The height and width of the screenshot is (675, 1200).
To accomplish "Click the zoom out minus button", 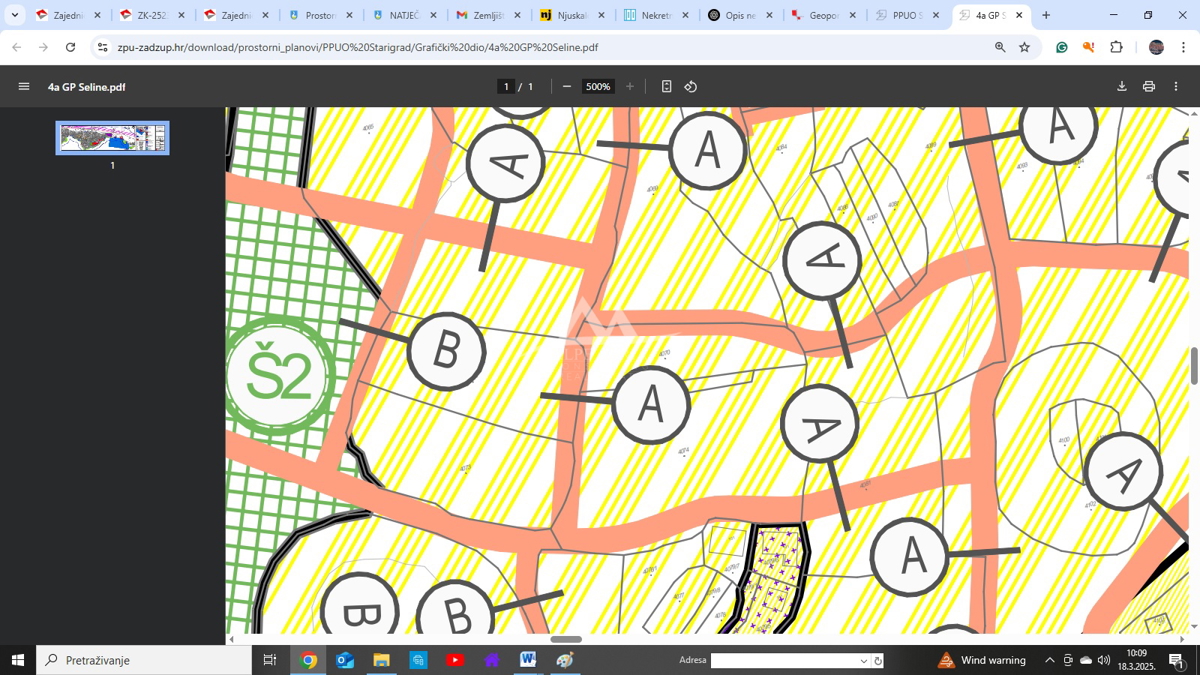I will tap(567, 87).
